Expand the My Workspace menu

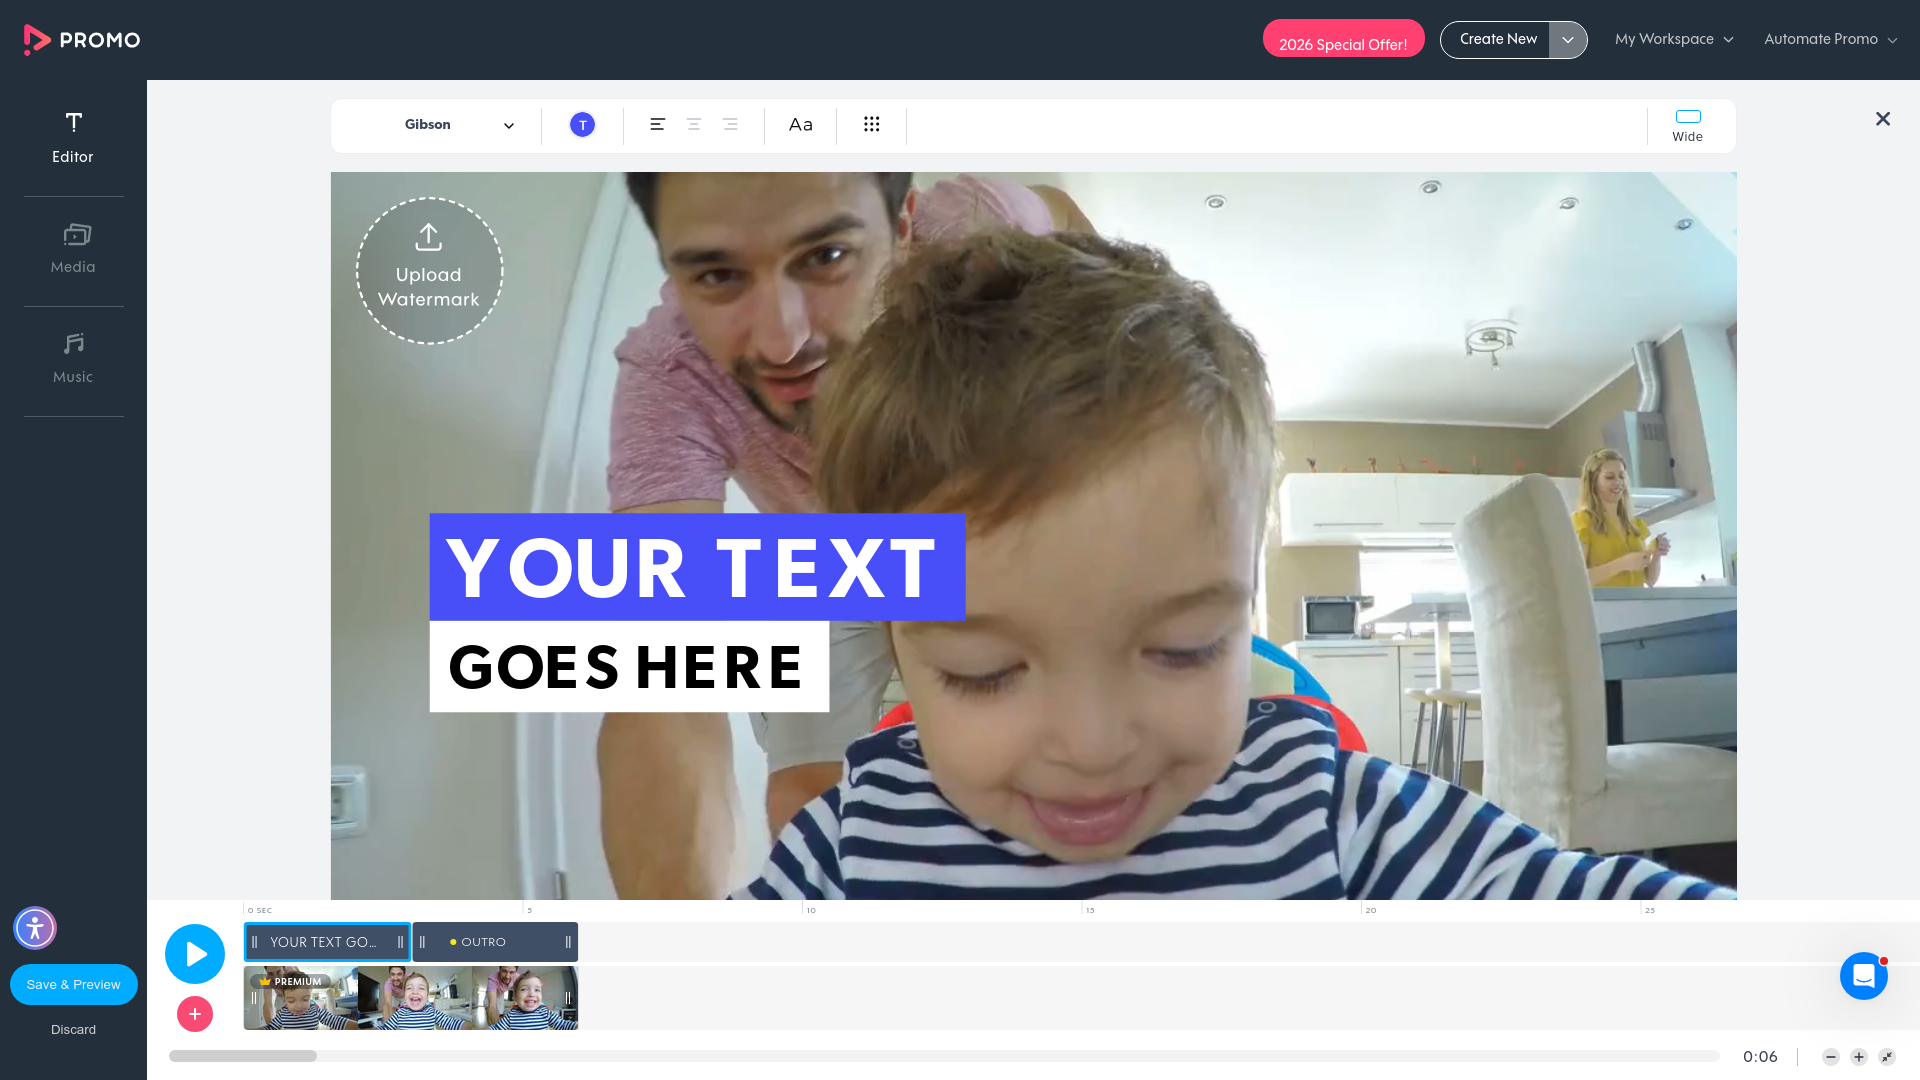1673,39
